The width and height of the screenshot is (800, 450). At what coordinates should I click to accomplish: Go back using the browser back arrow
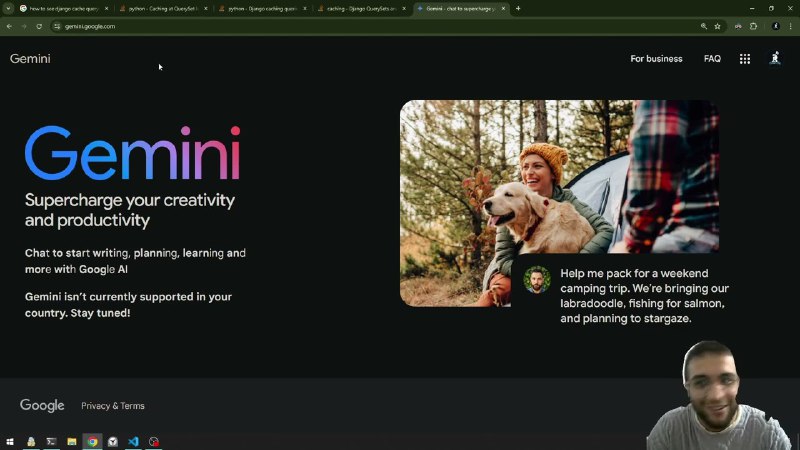click(9, 26)
